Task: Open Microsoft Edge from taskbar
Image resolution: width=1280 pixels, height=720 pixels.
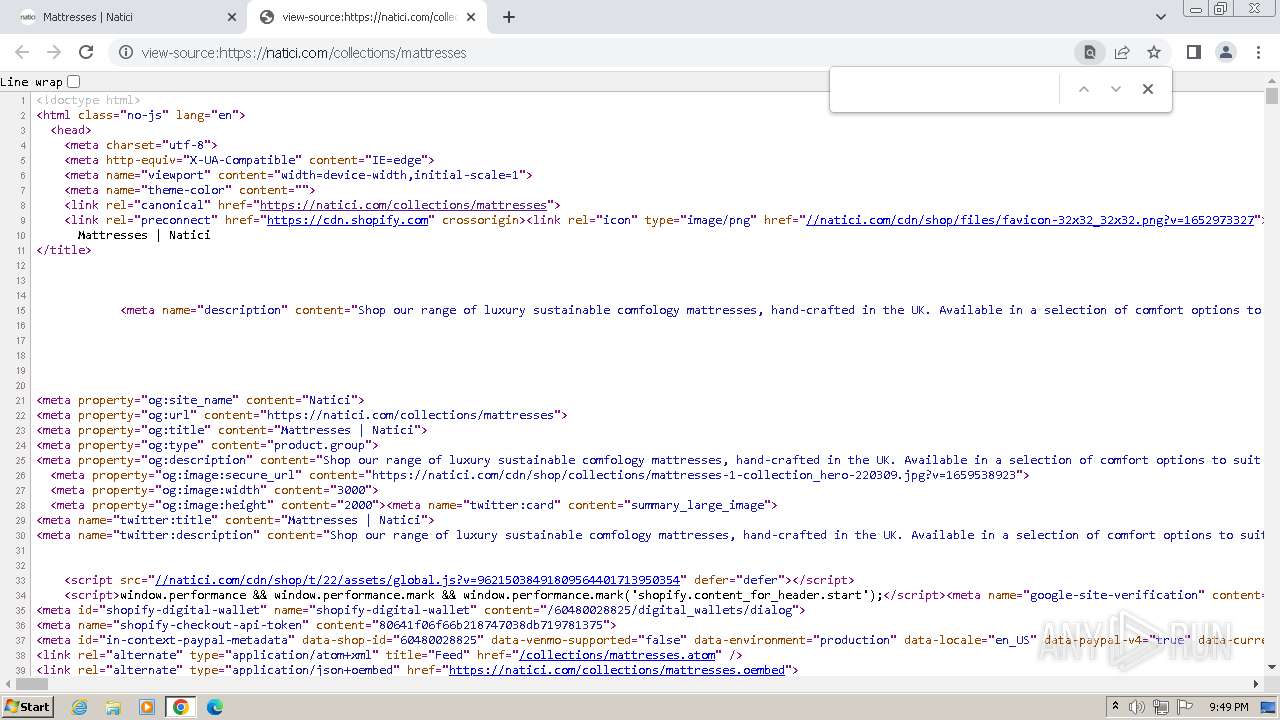Action: pyautogui.click(x=215, y=707)
